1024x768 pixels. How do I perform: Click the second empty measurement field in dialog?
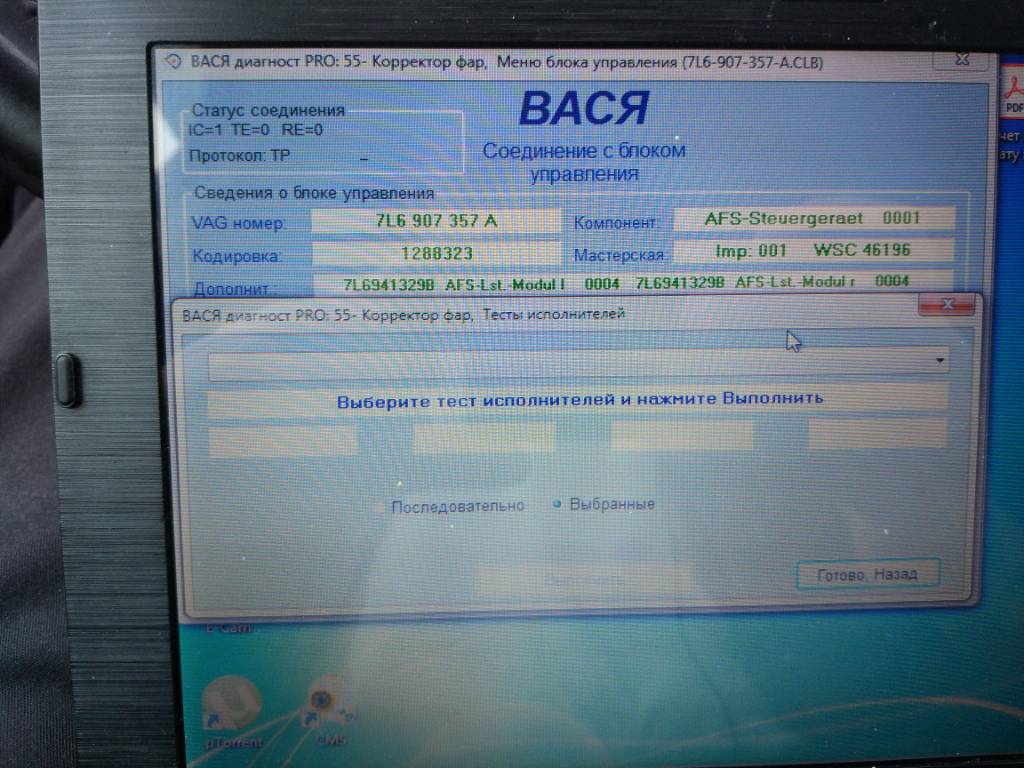click(484, 438)
